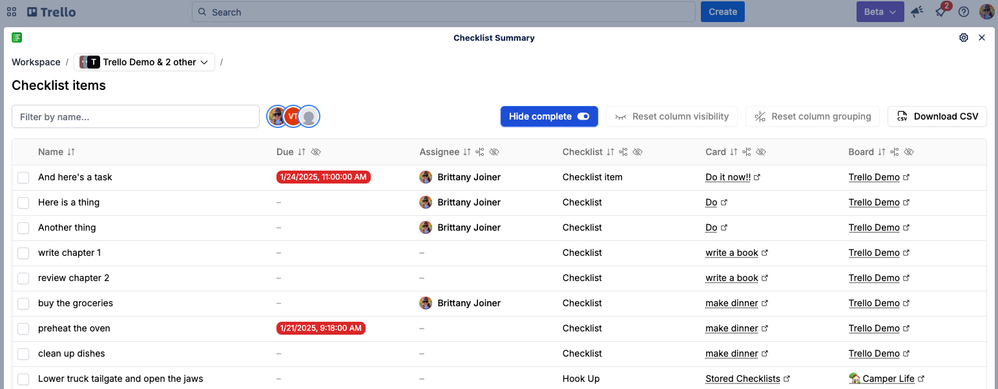Click the 1/24/2025 due date badge
The height and width of the screenshot is (389, 998).
(323, 178)
